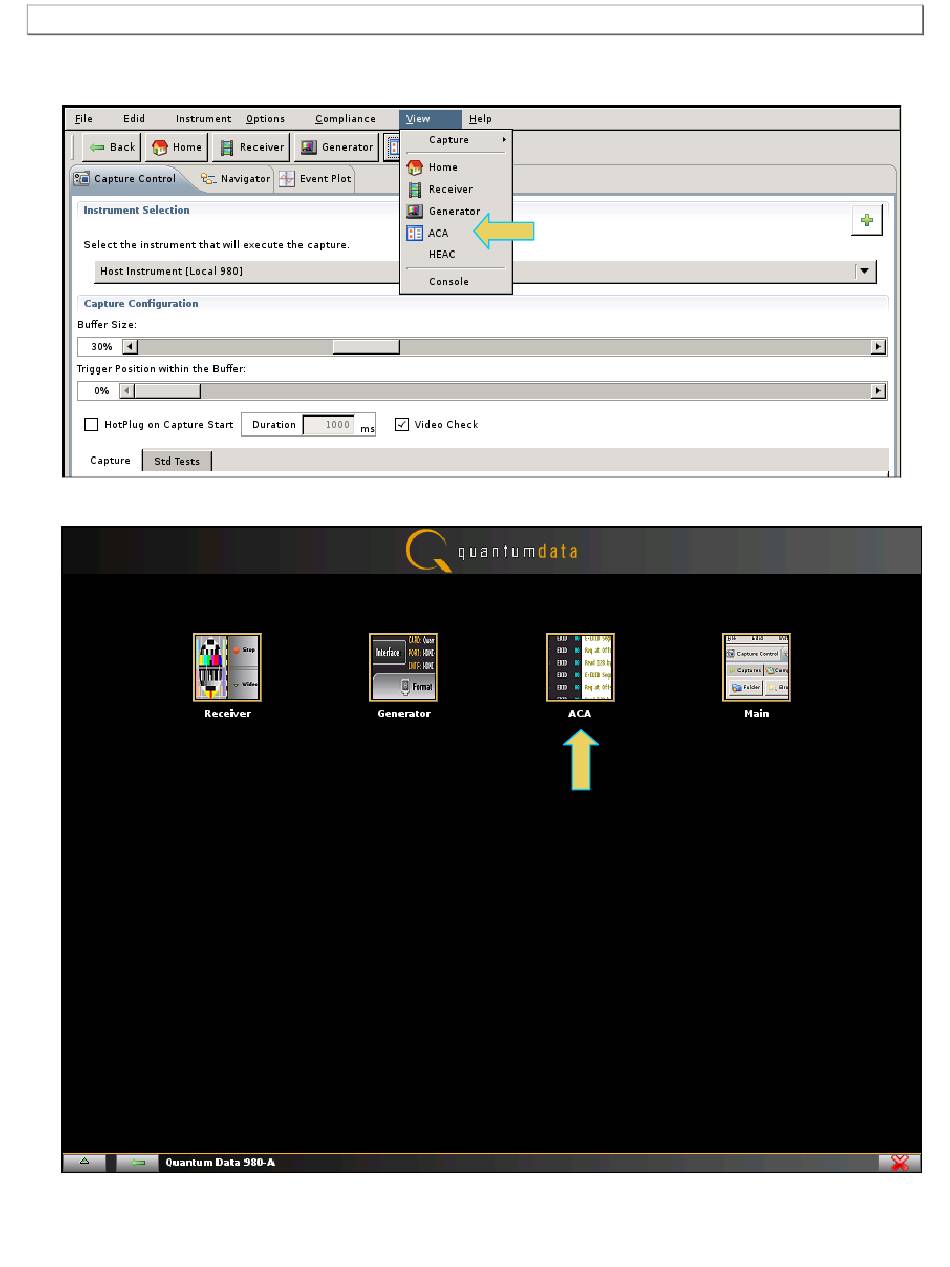Enable HotPlug on Capture Start checkbox
950x1267 pixels.
[x=92, y=425]
